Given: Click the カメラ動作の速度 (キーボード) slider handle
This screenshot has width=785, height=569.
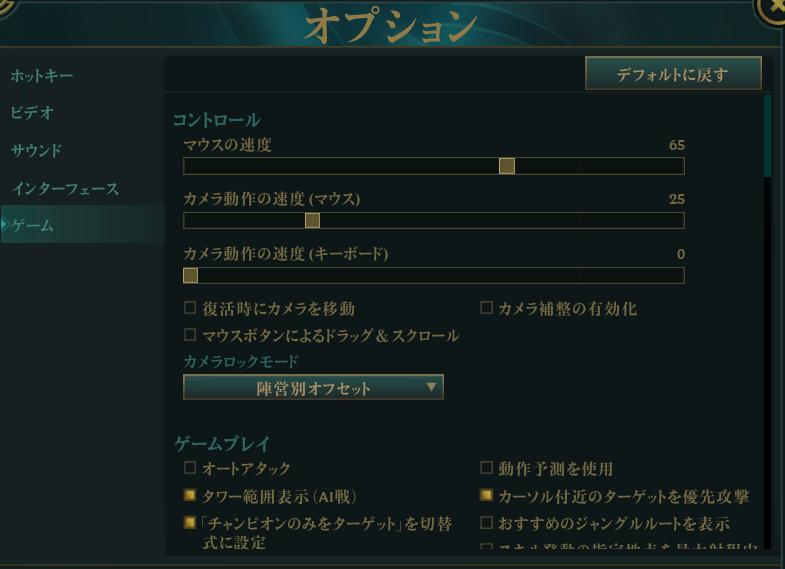Looking at the screenshot, I should click(190, 275).
